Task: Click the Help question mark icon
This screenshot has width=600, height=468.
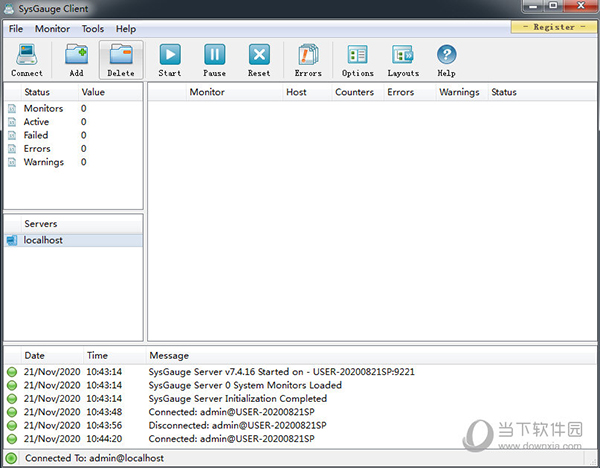Action: [447, 55]
